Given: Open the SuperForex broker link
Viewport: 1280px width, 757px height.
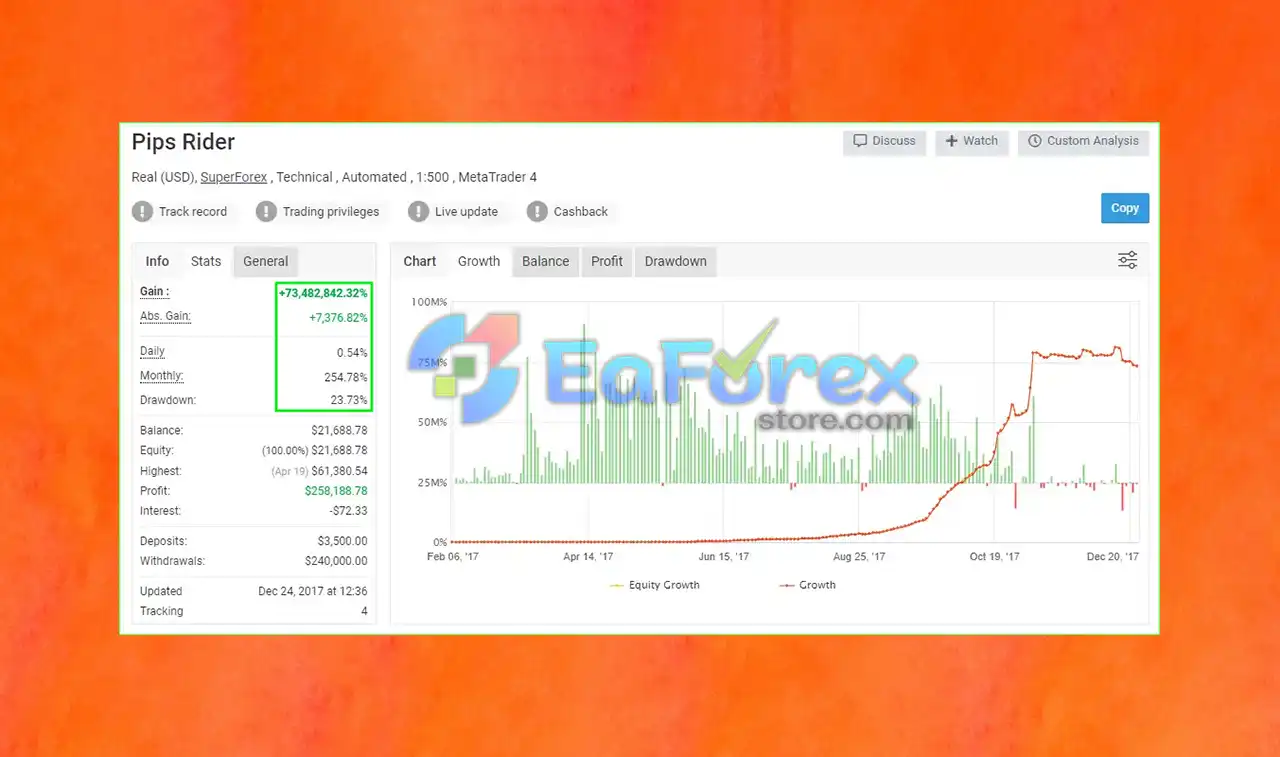Looking at the screenshot, I should click(x=234, y=177).
